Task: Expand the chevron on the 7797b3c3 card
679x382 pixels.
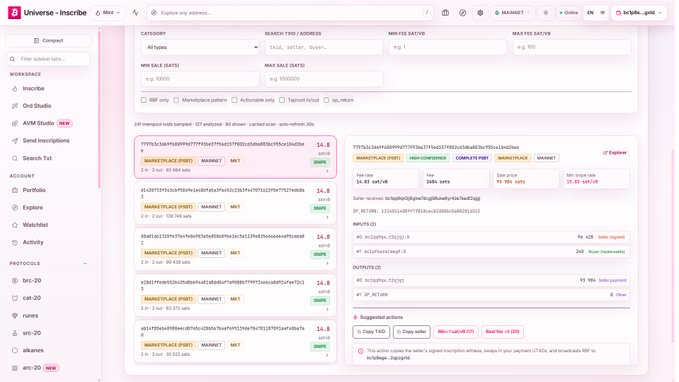Action: click(327, 171)
